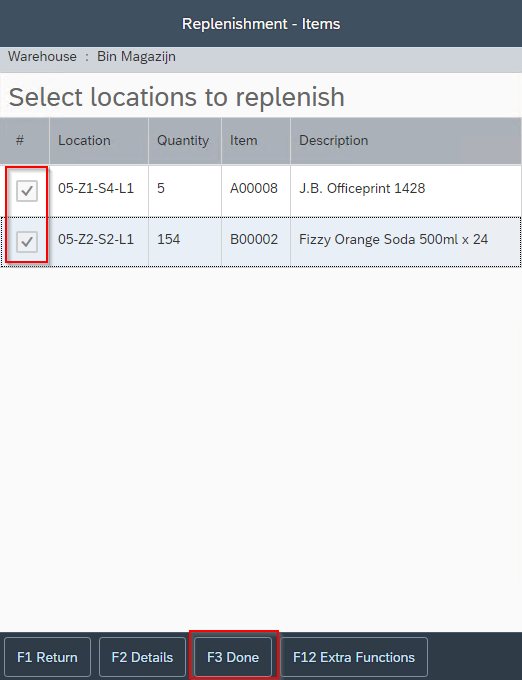Uncheck the checkbox for location 05-Z2-S2-L1
This screenshot has width=522, height=680.
(27, 242)
